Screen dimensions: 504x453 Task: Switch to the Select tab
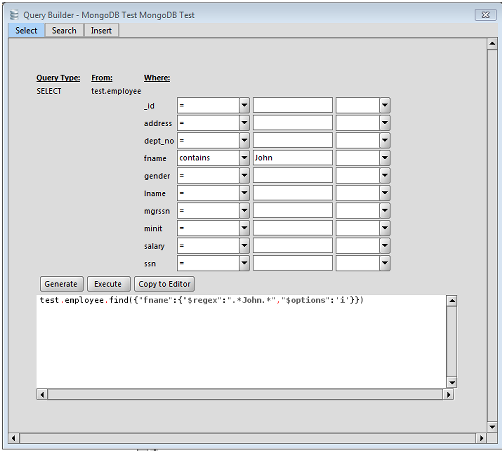click(26, 31)
